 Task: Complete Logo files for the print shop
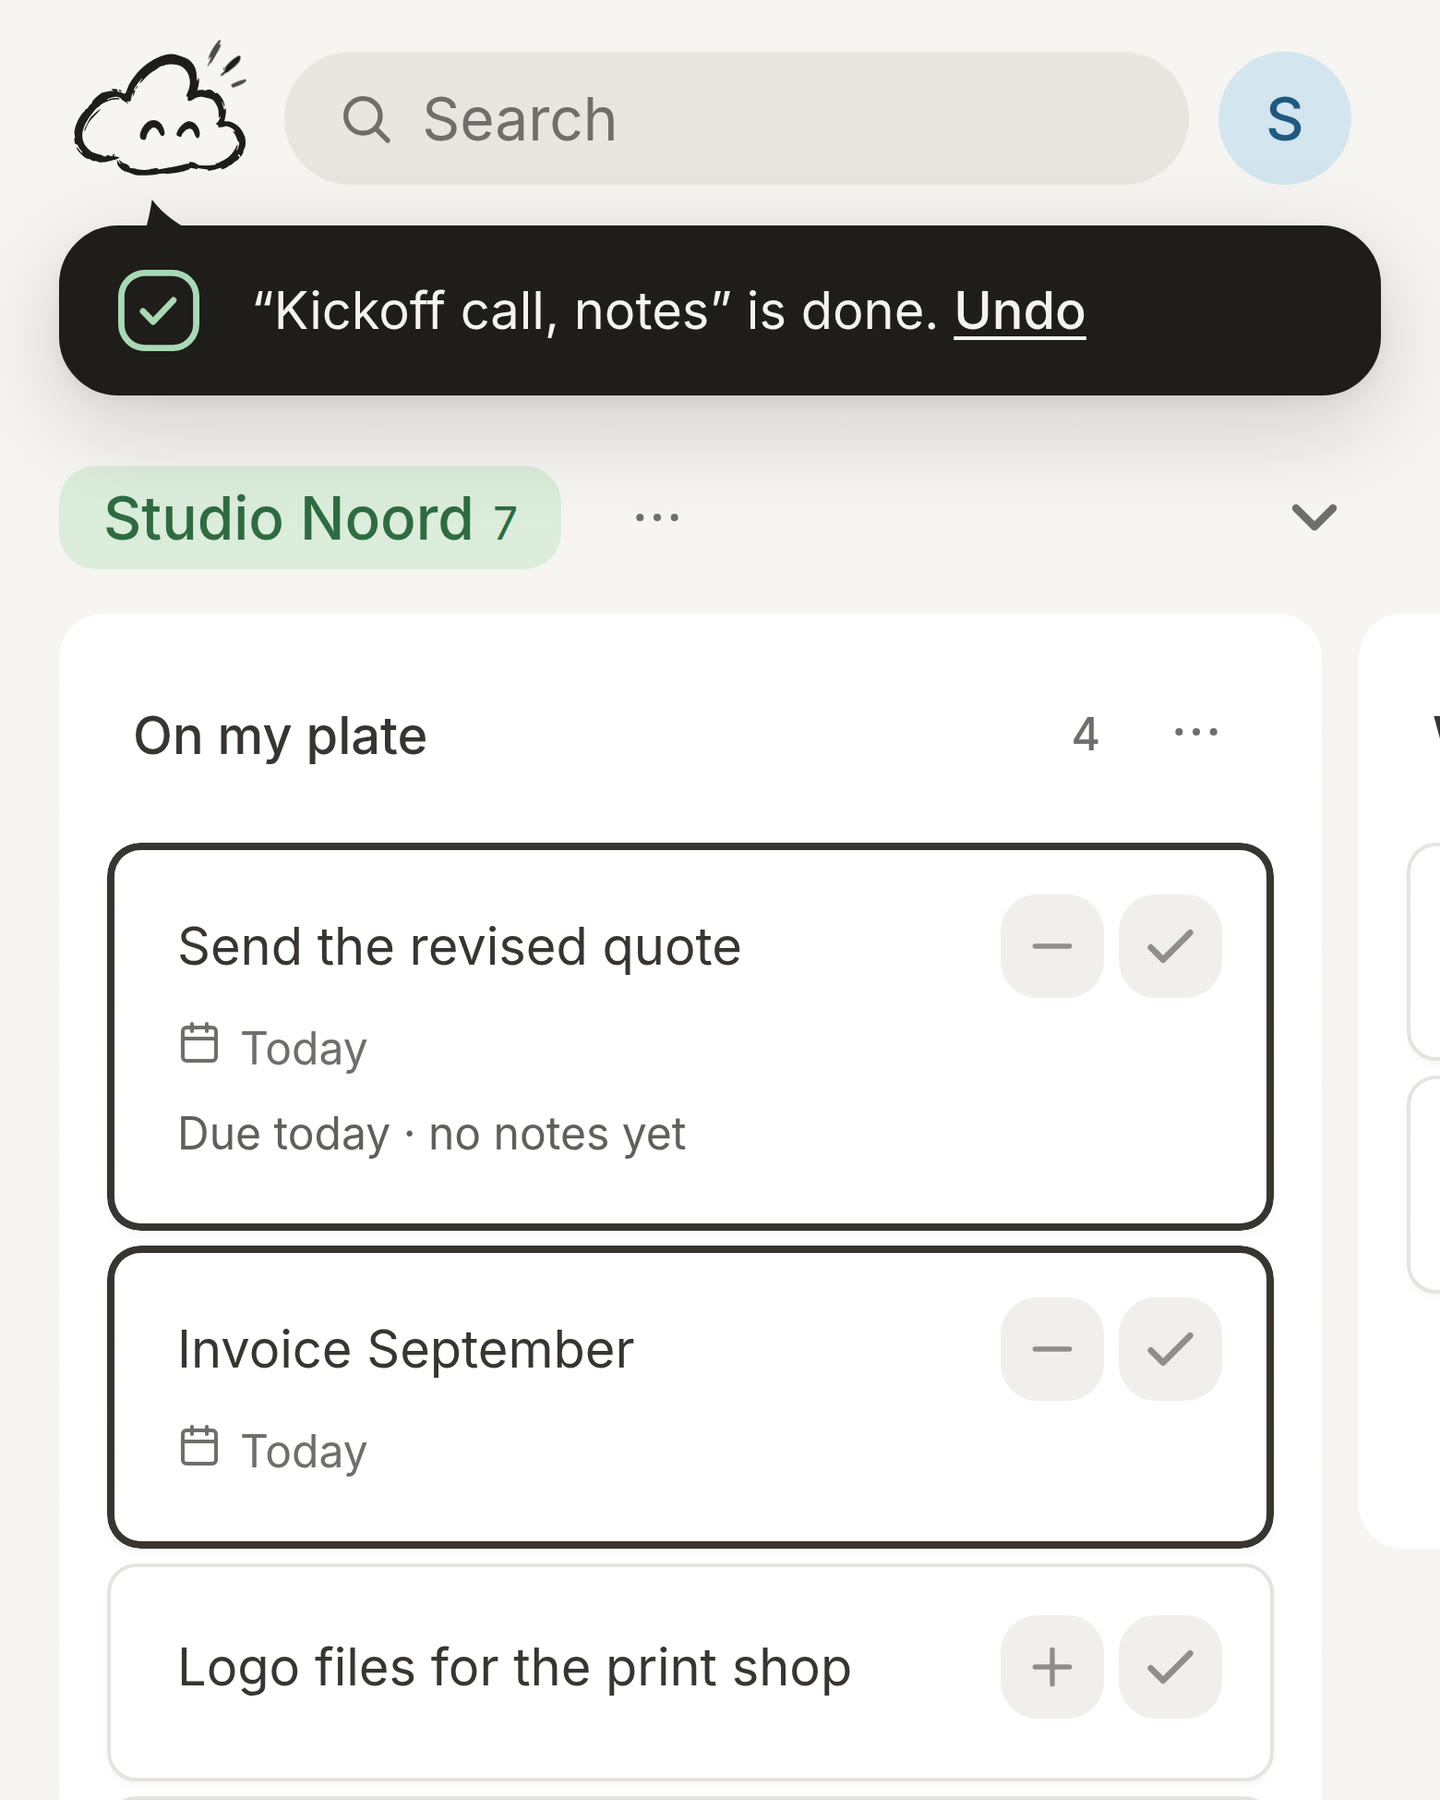(x=1170, y=1667)
